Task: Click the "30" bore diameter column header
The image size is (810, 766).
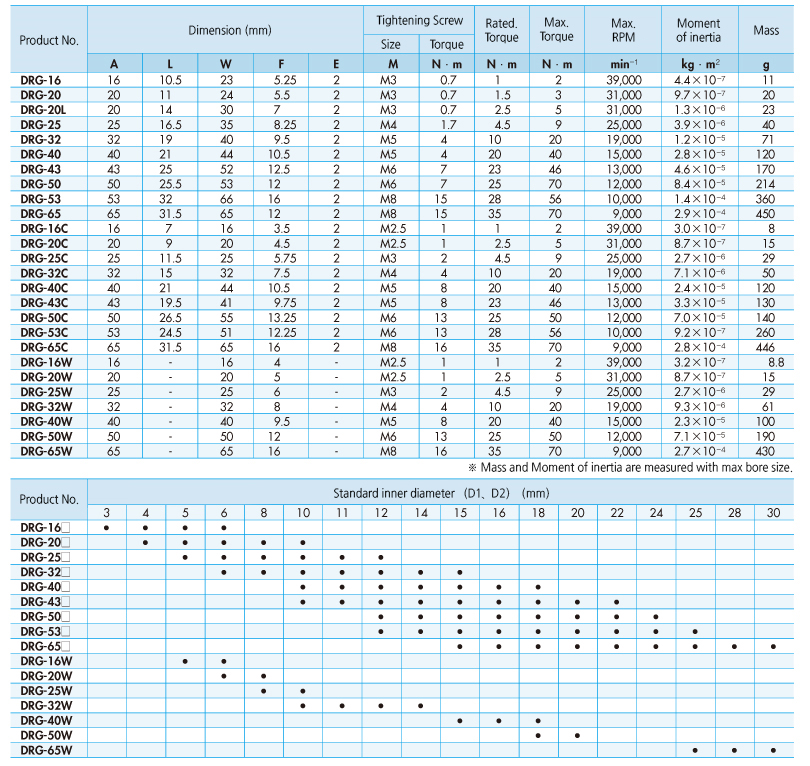Action: pyautogui.click(x=773, y=513)
